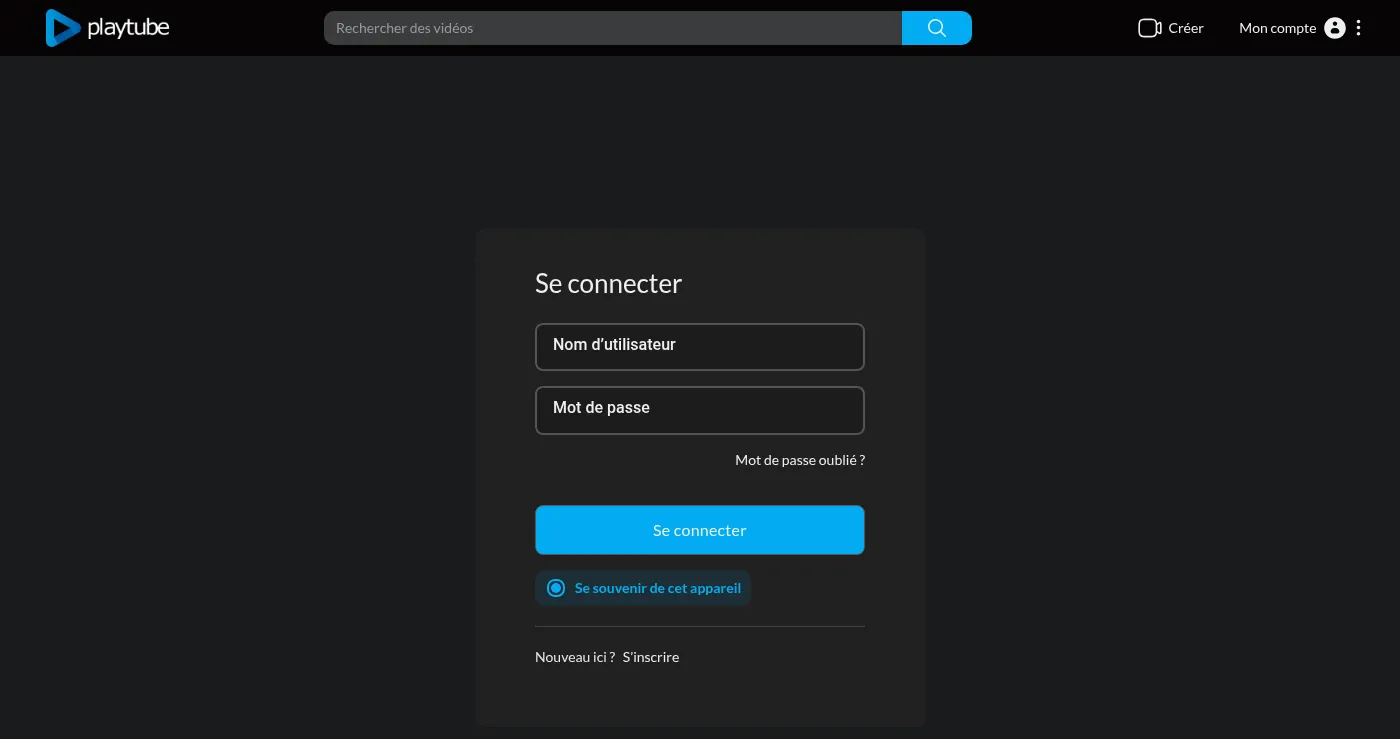Click the Mot de passe field
Image resolution: width=1400 pixels, height=739 pixels.
700,410
